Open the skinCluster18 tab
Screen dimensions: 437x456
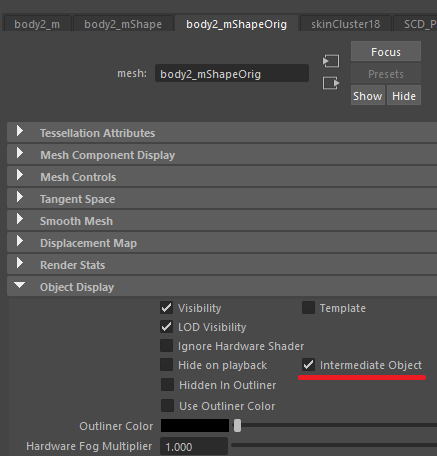(x=346, y=24)
